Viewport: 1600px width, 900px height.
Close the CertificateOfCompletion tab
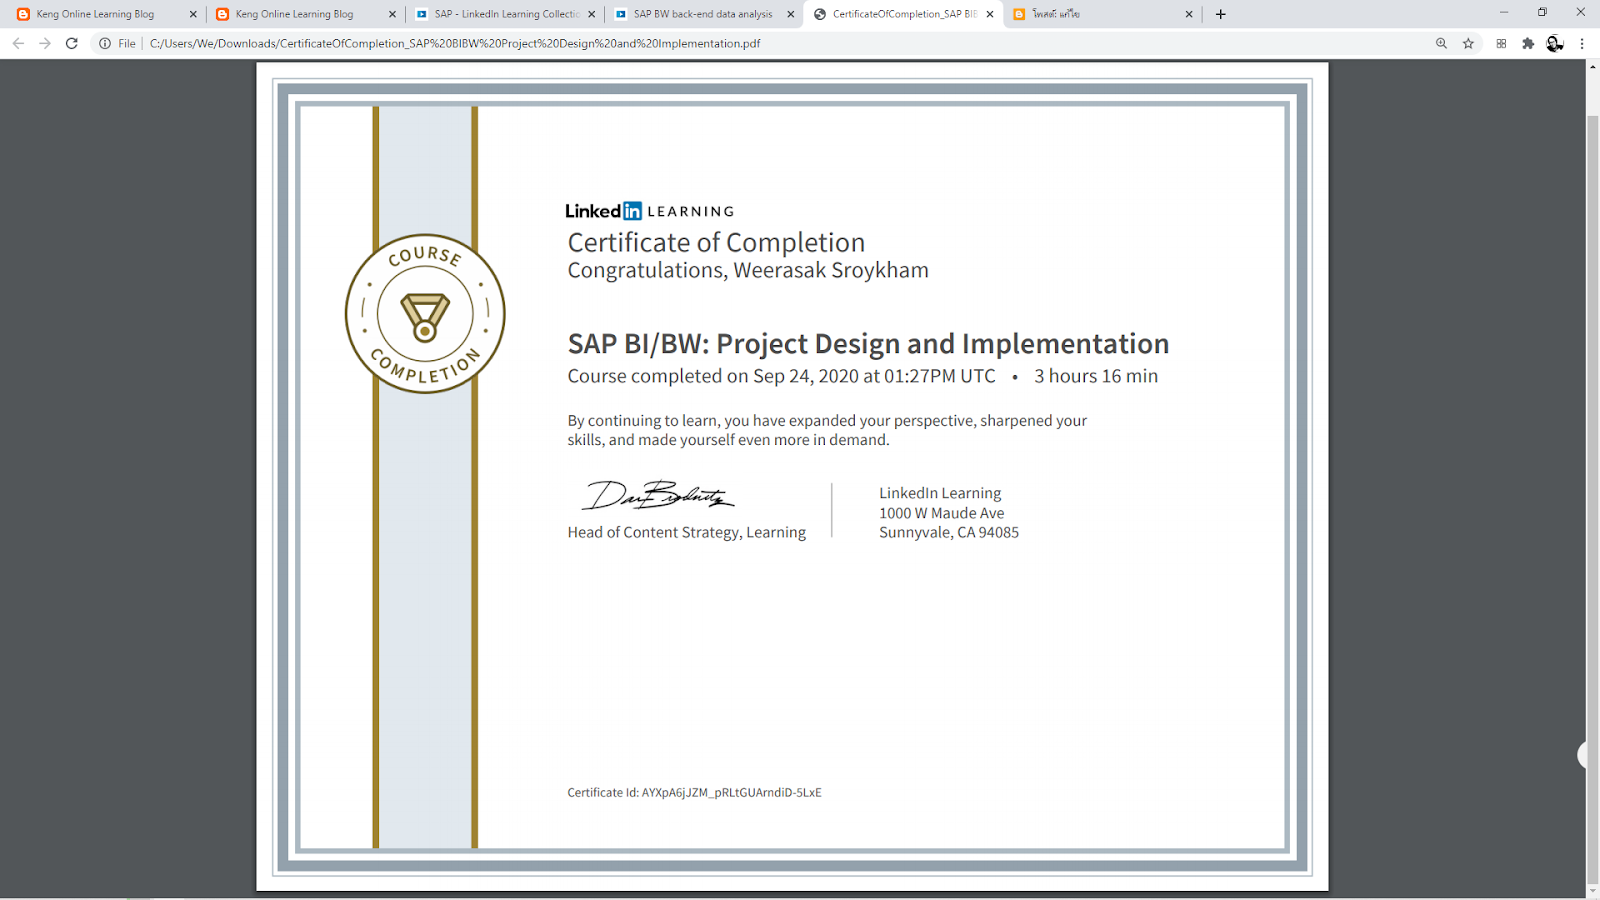tap(990, 14)
